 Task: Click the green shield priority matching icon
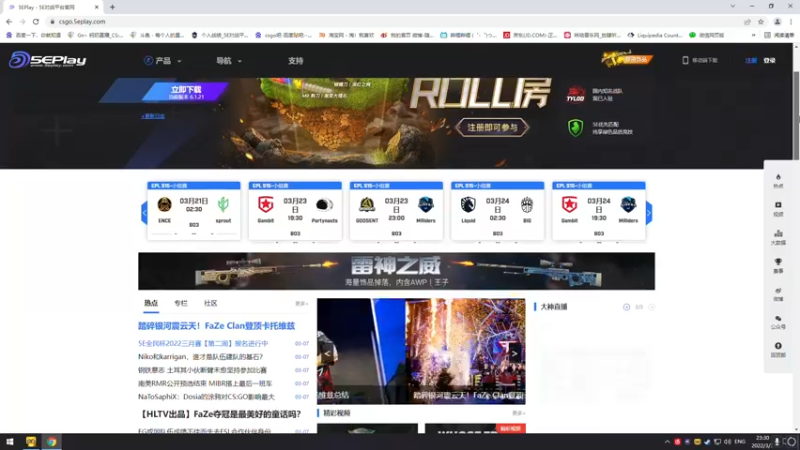(x=576, y=128)
